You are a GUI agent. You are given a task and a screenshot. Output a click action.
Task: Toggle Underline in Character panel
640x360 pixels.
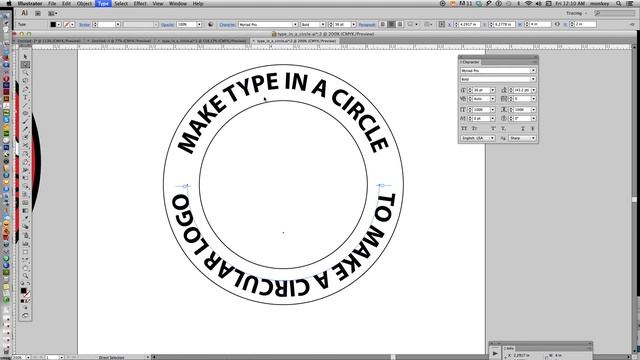[x=523, y=129]
